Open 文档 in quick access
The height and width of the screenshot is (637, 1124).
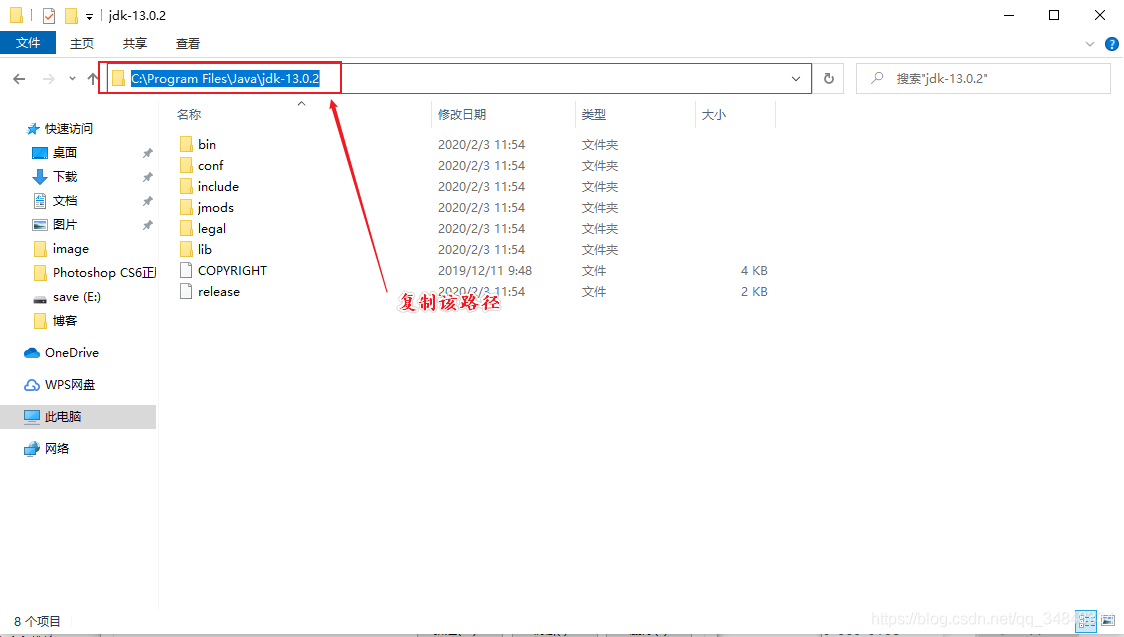[x=65, y=201]
